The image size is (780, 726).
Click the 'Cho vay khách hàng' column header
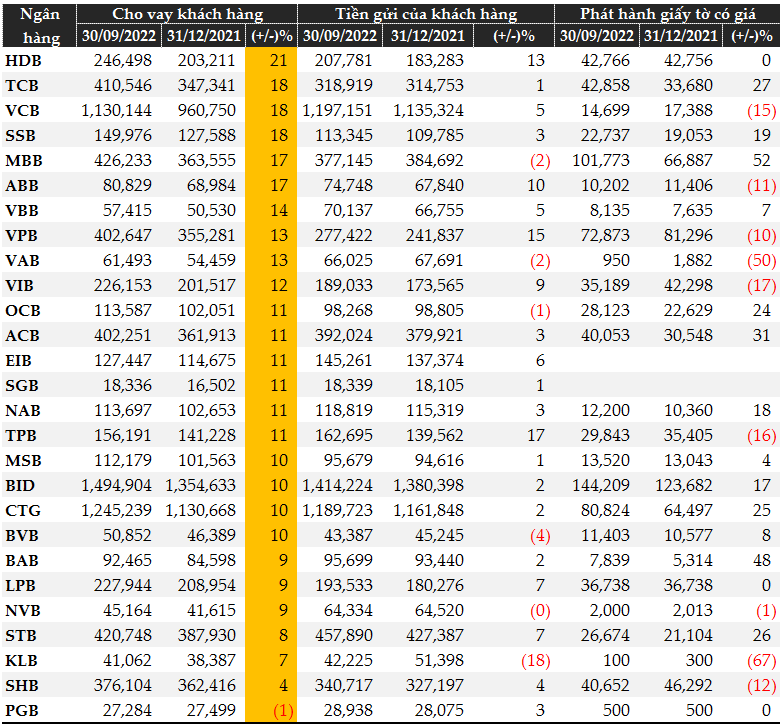[187, 14]
